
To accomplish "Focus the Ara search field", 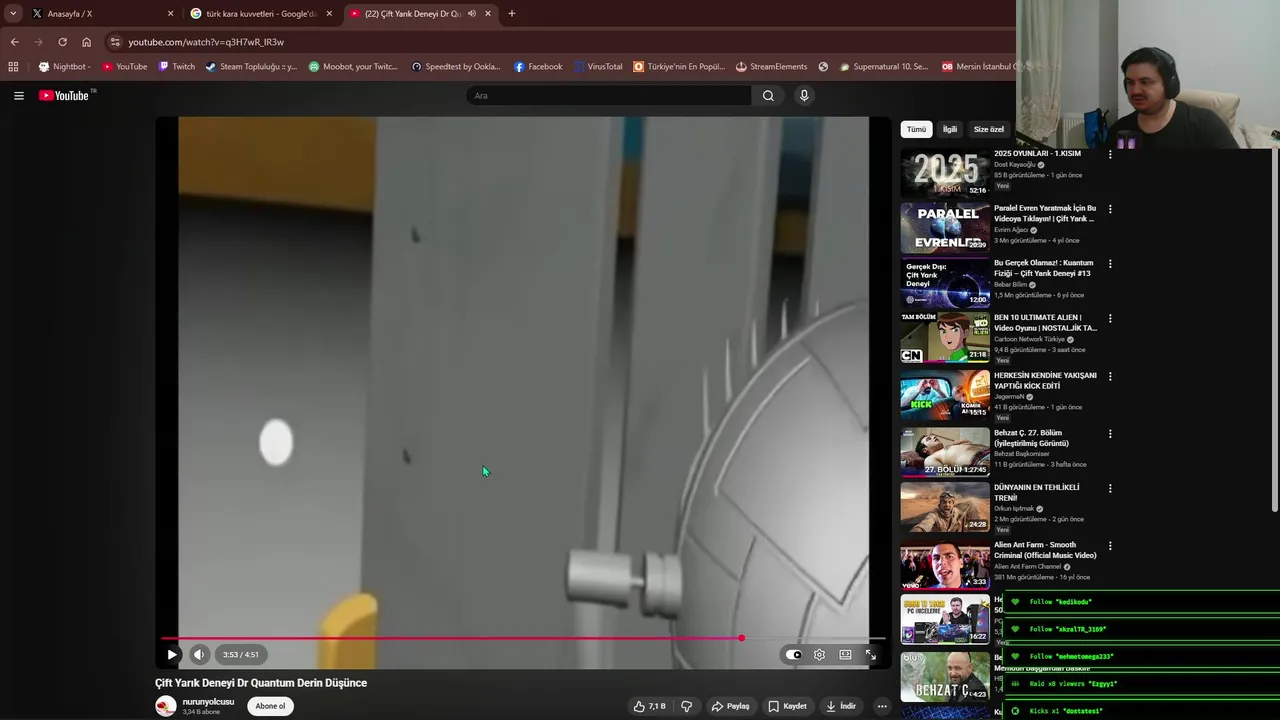I will coord(608,96).
